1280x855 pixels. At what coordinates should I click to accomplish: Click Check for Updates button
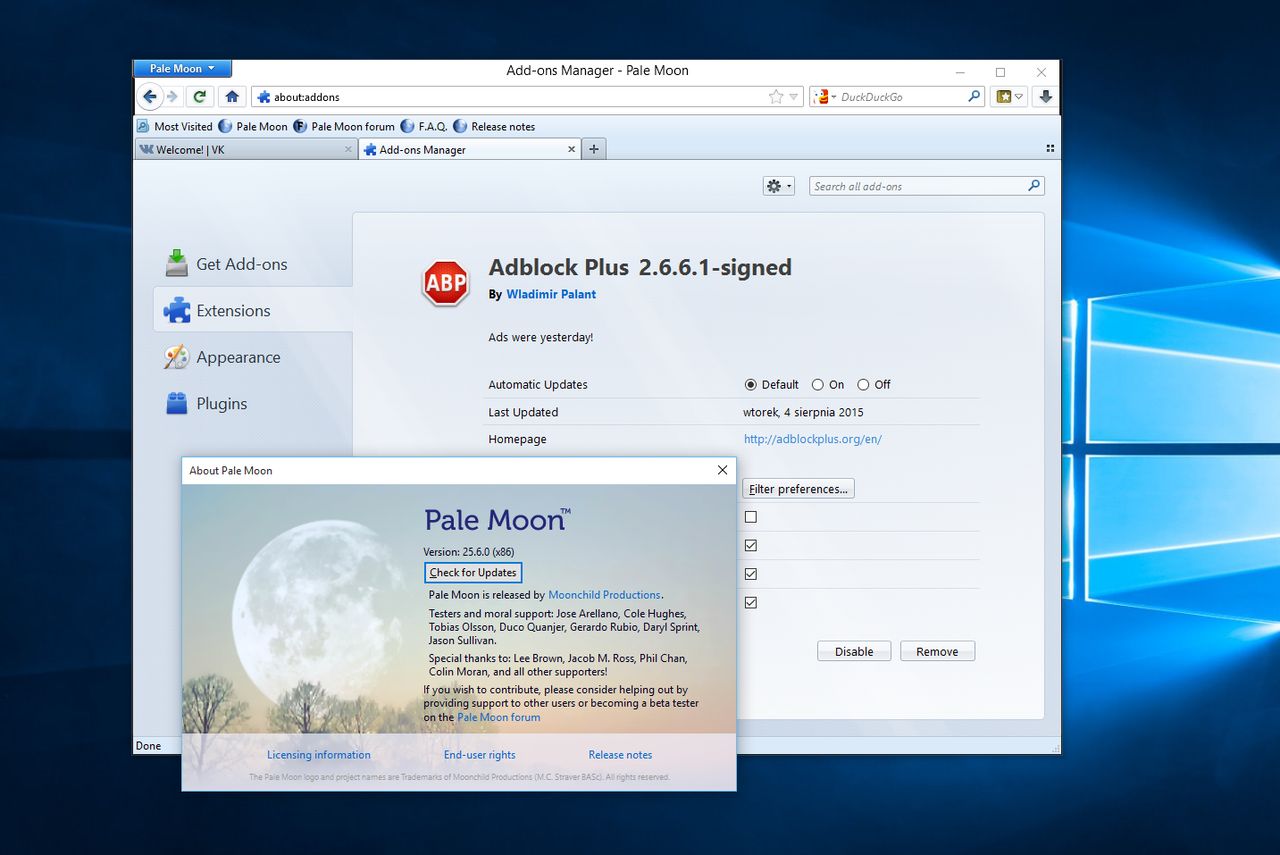(473, 573)
